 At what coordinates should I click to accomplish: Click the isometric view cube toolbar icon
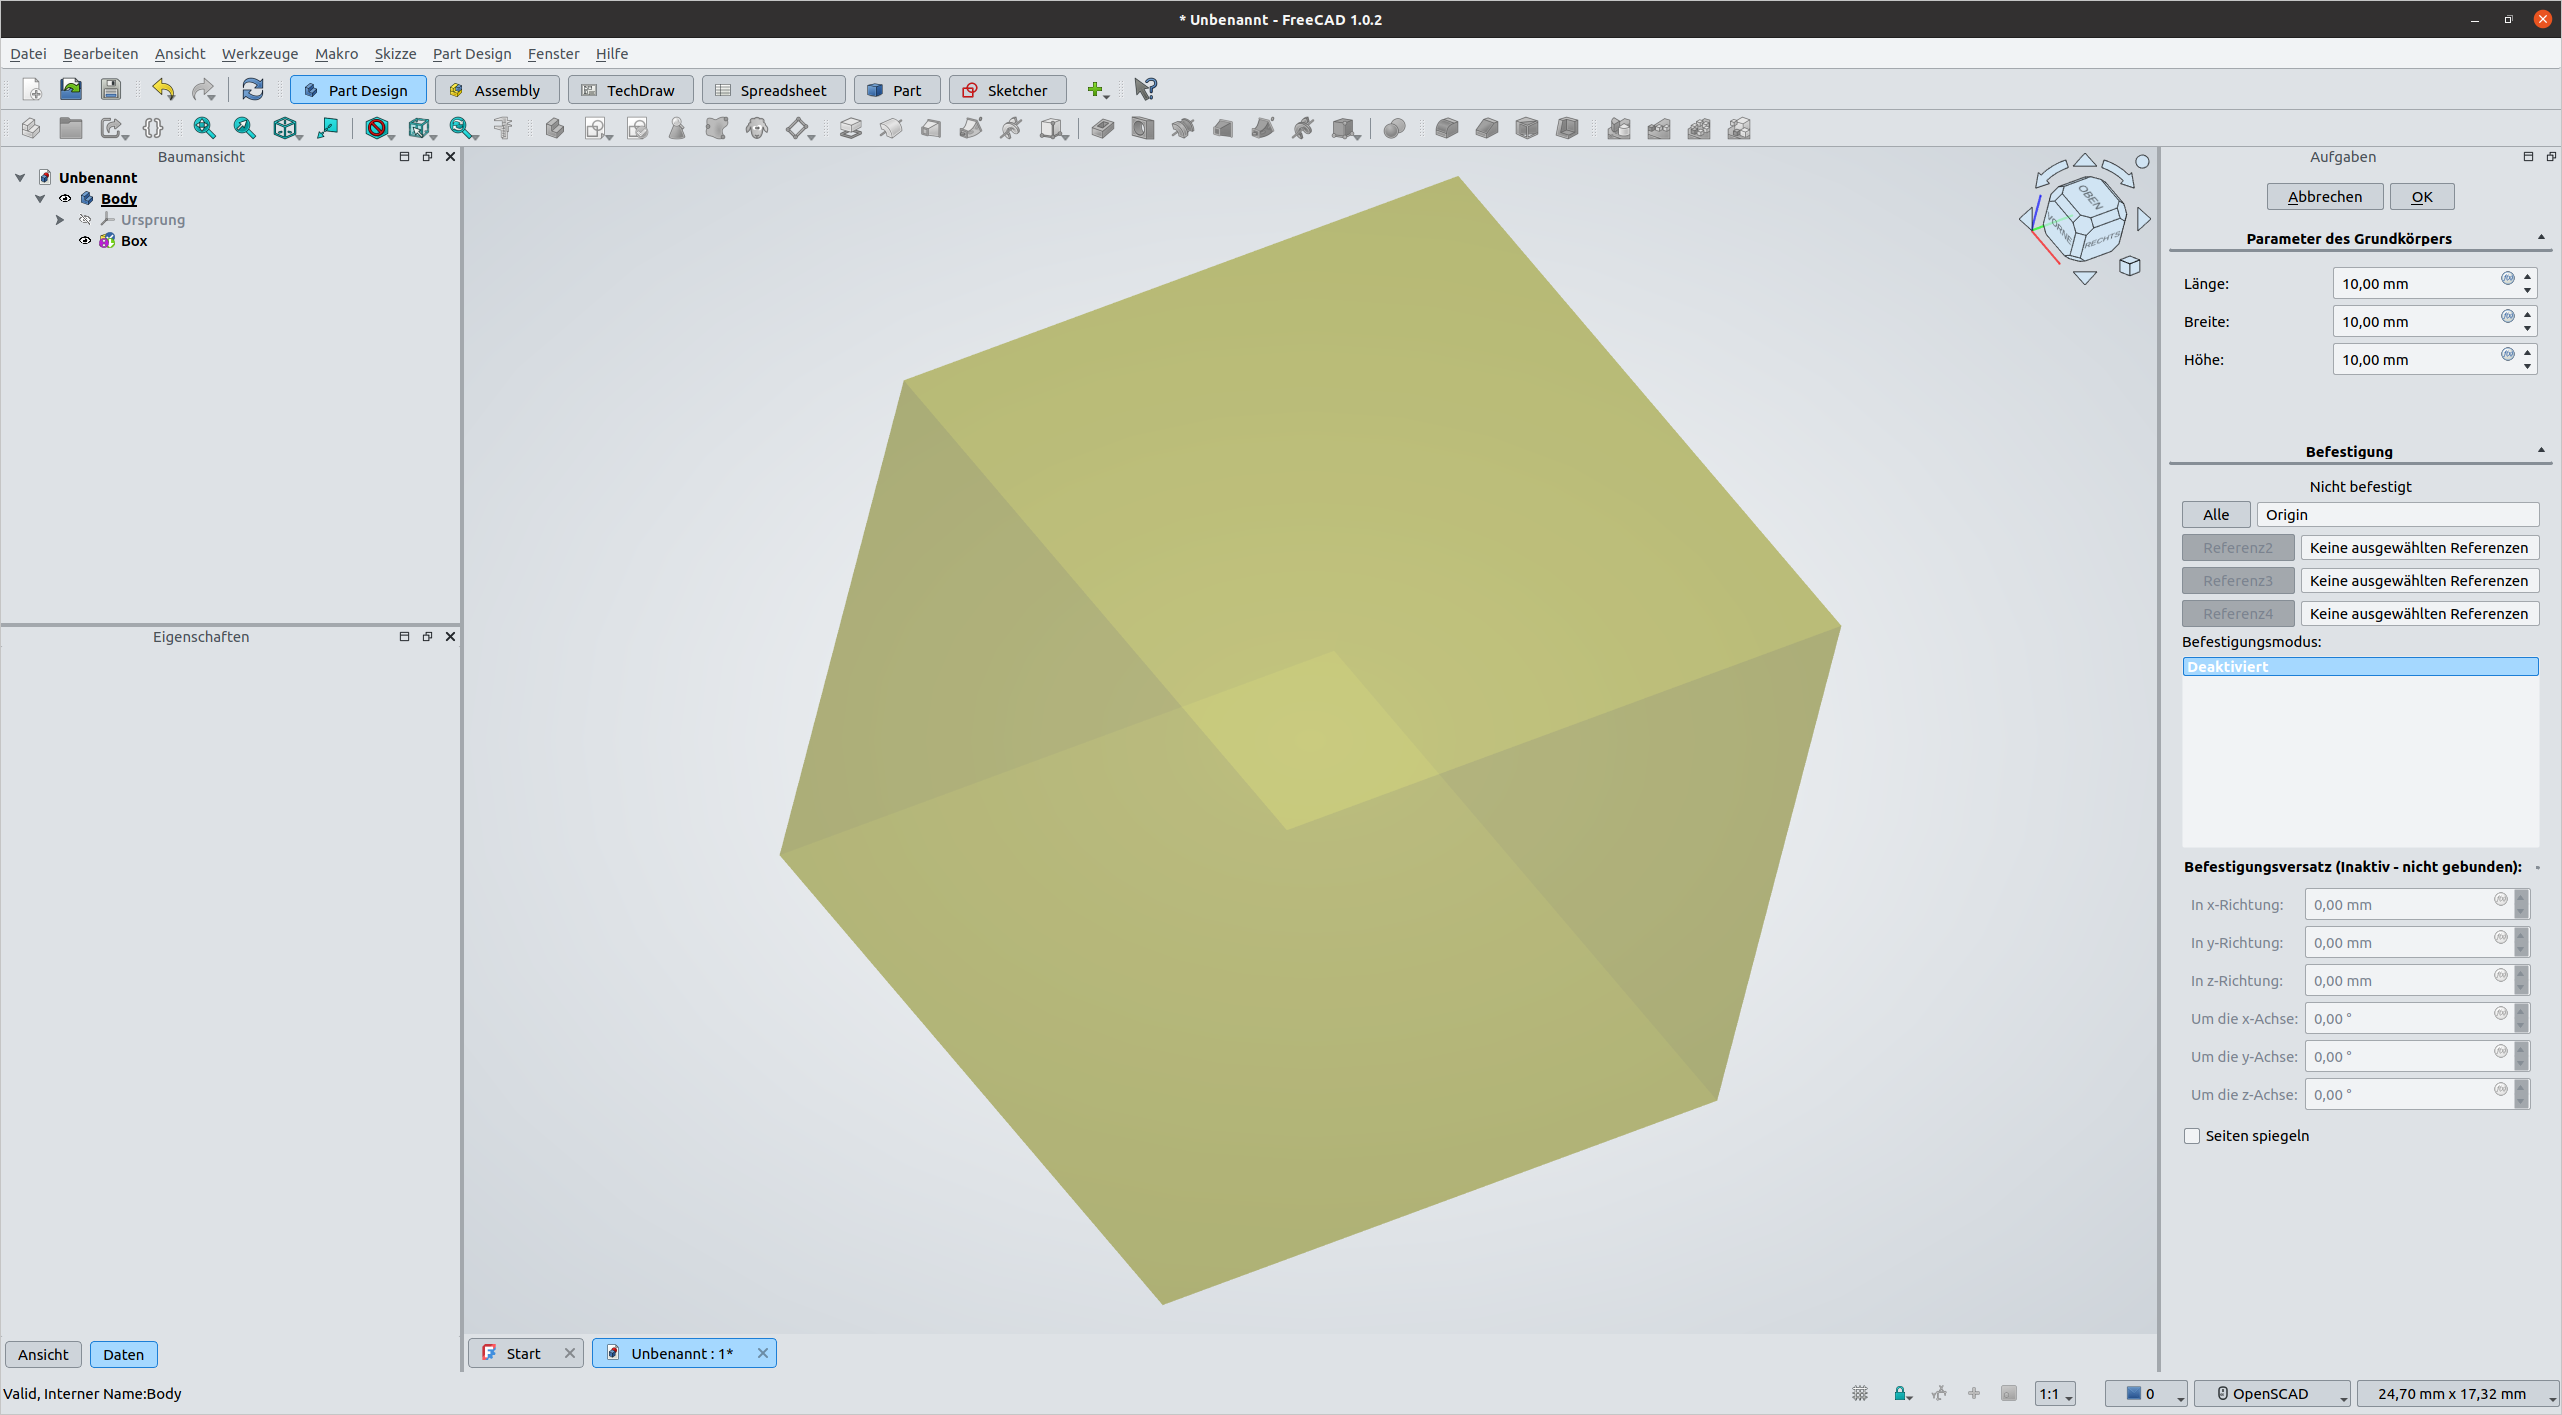point(285,128)
